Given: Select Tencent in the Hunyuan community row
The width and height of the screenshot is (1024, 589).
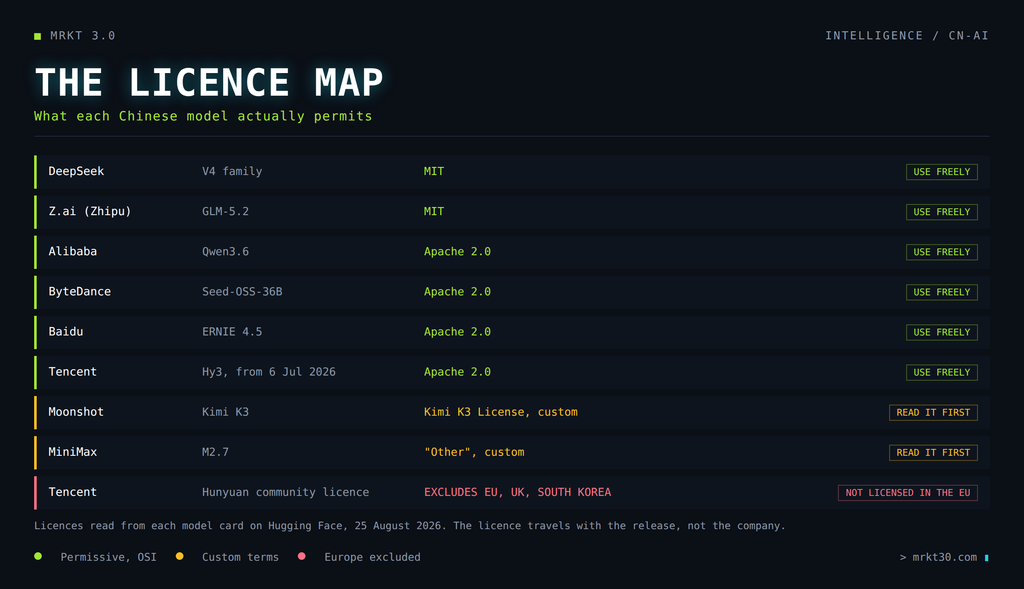Looking at the screenshot, I should (72, 492).
